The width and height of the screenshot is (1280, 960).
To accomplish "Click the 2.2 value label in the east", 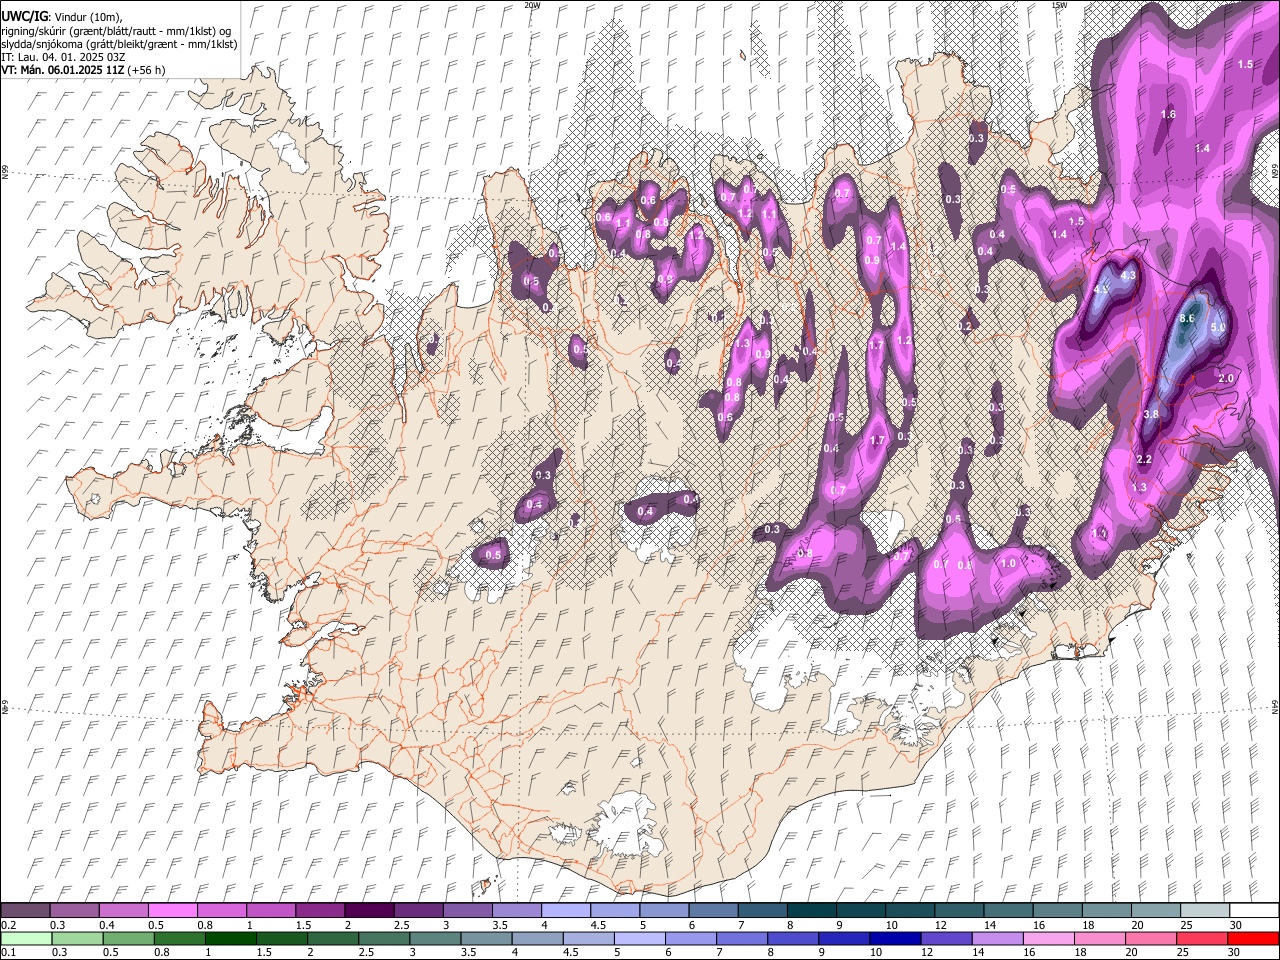I will pyautogui.click(x=1146, y=459).
